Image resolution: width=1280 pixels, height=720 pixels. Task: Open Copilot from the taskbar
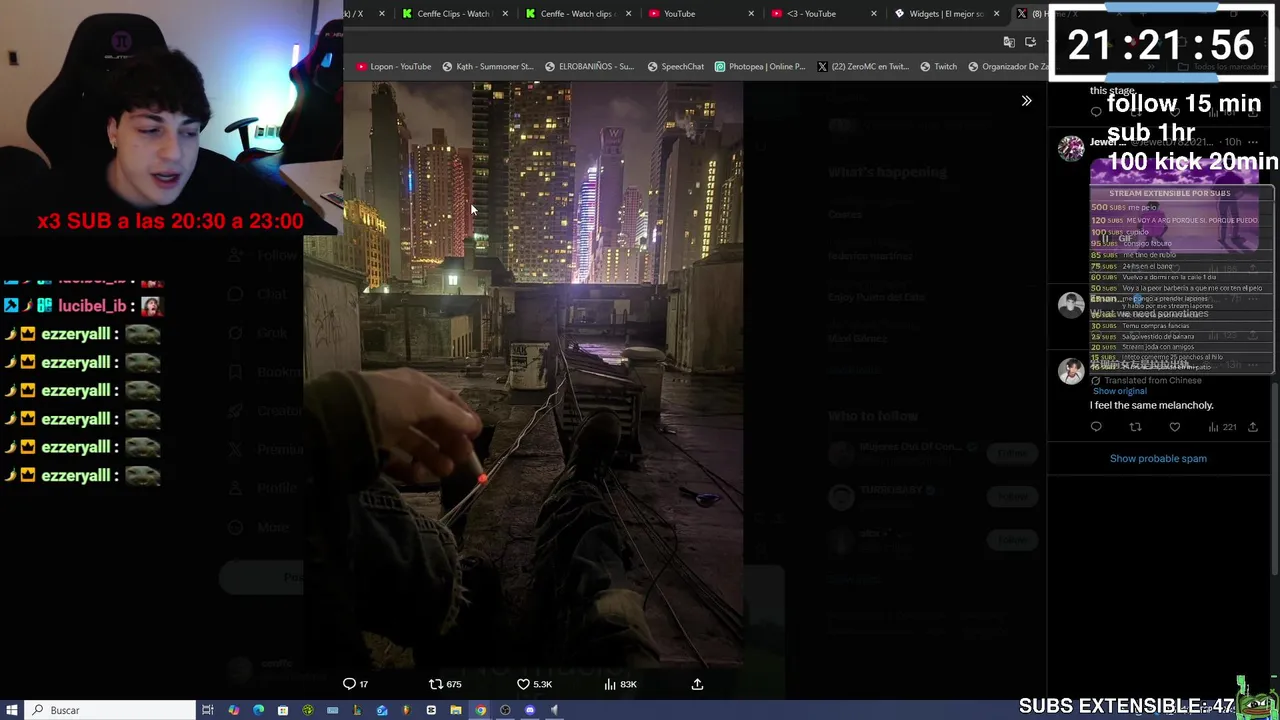tap(233, 710)
